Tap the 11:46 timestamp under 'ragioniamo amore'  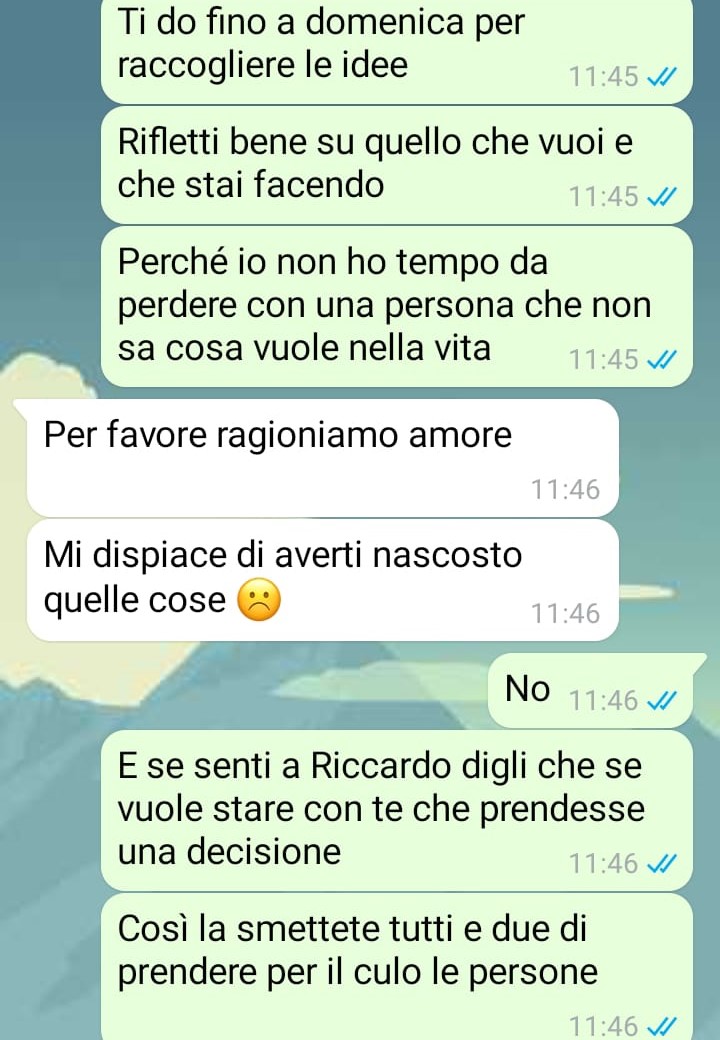[566, 490]
